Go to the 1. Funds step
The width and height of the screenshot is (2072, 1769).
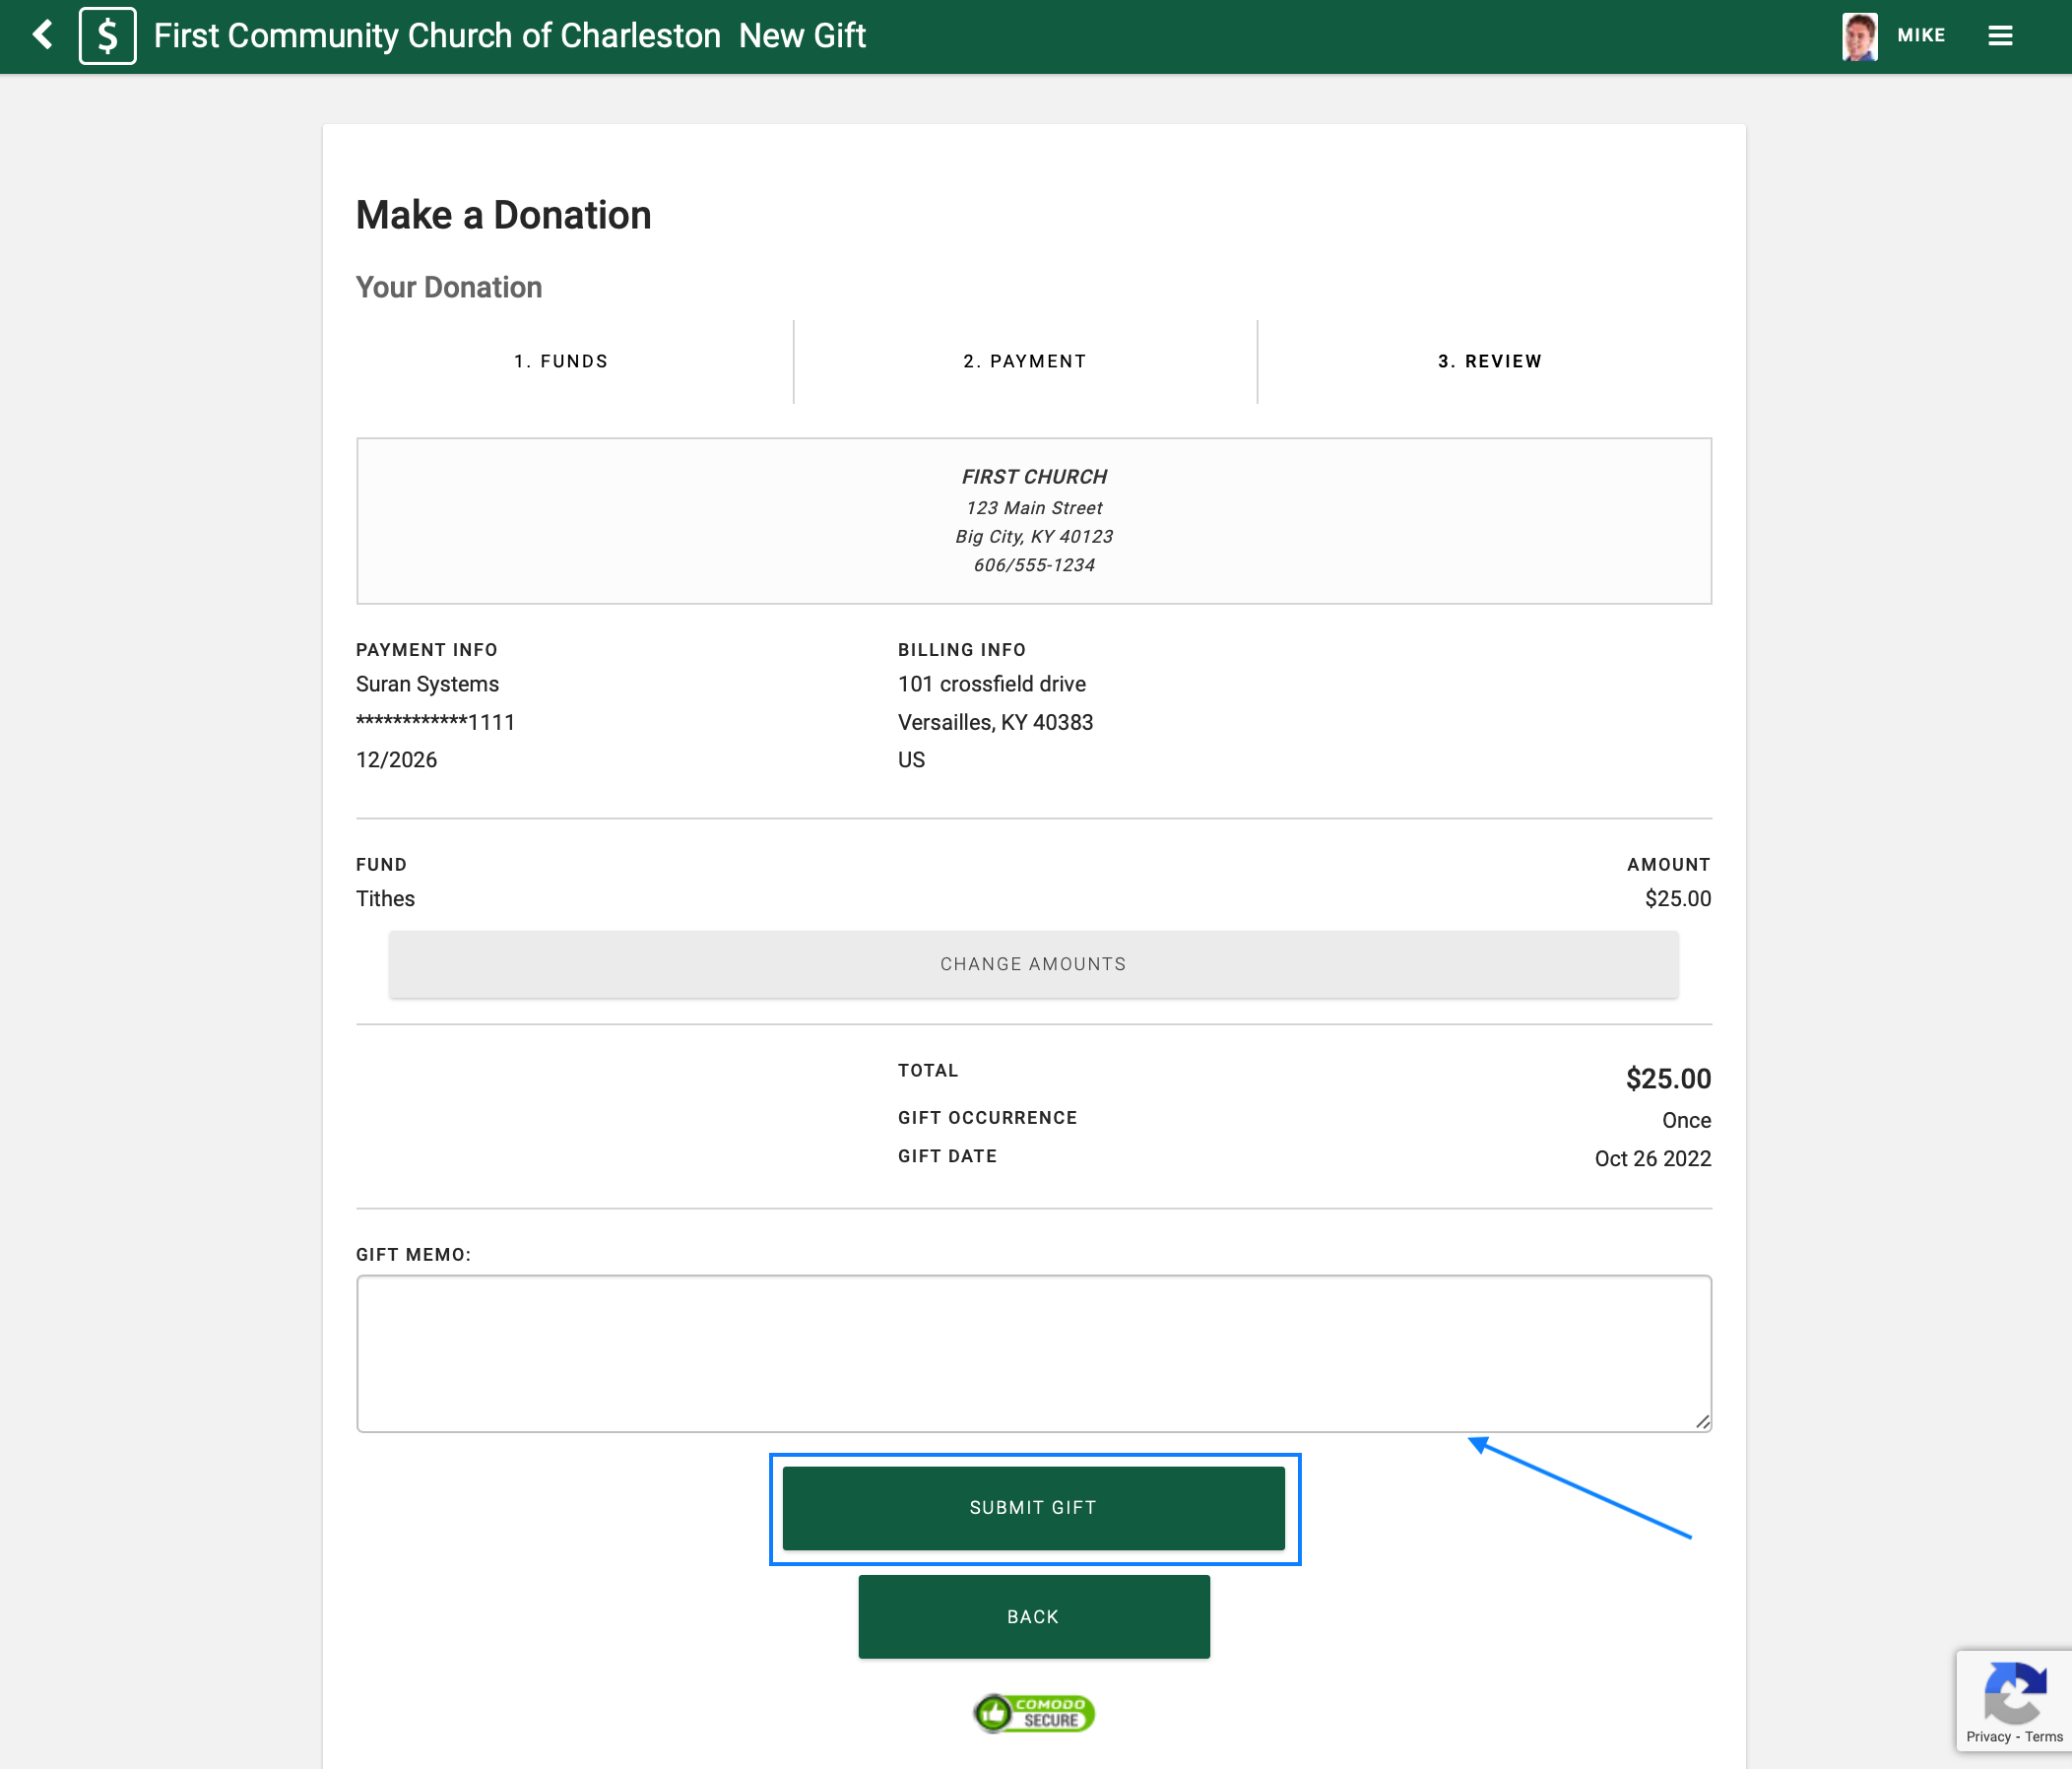(x=561, y=361)
